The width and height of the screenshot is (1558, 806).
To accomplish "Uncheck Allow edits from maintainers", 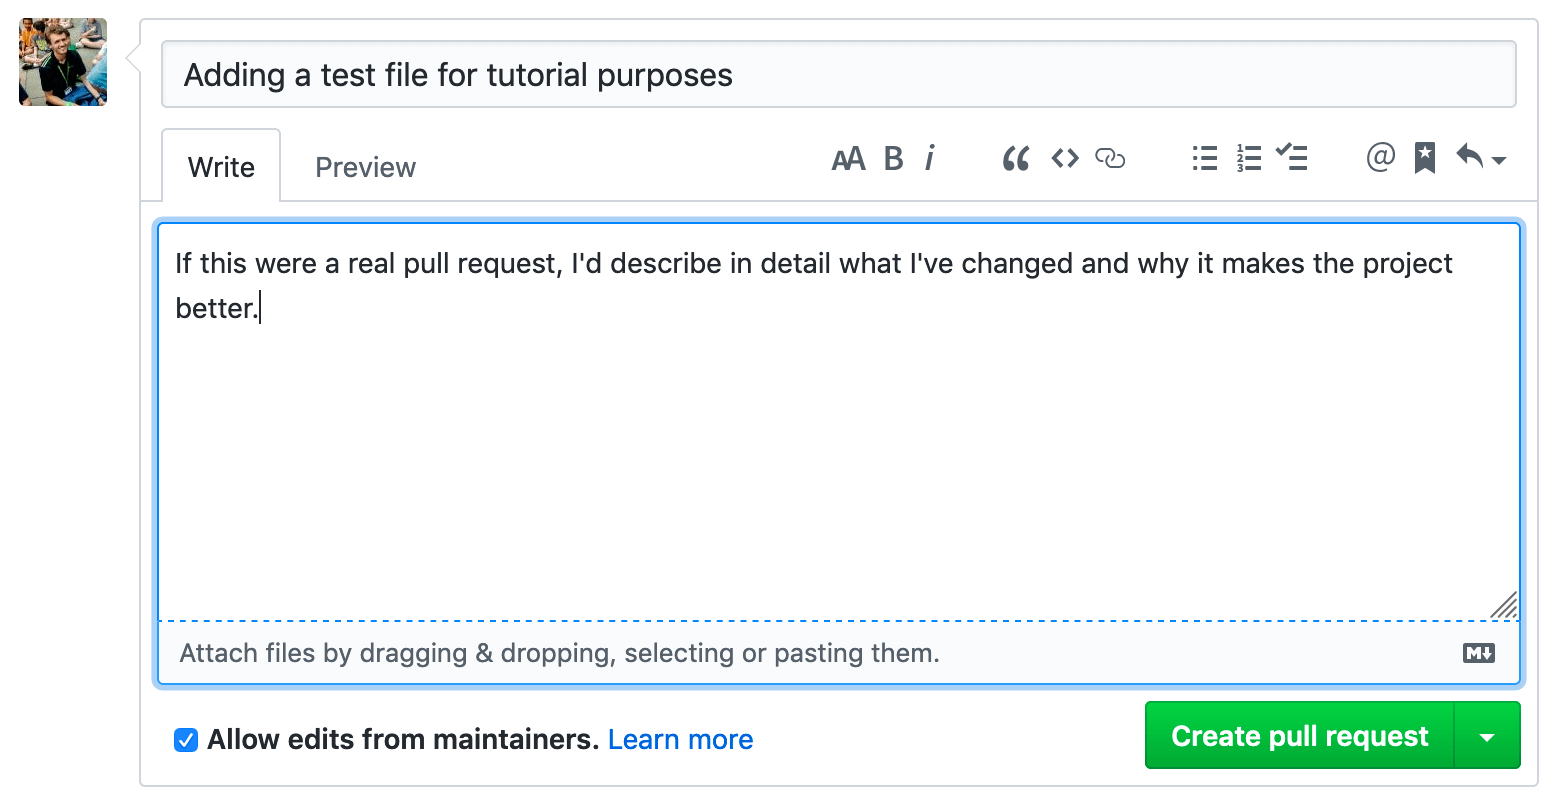I will click(186, 740).
